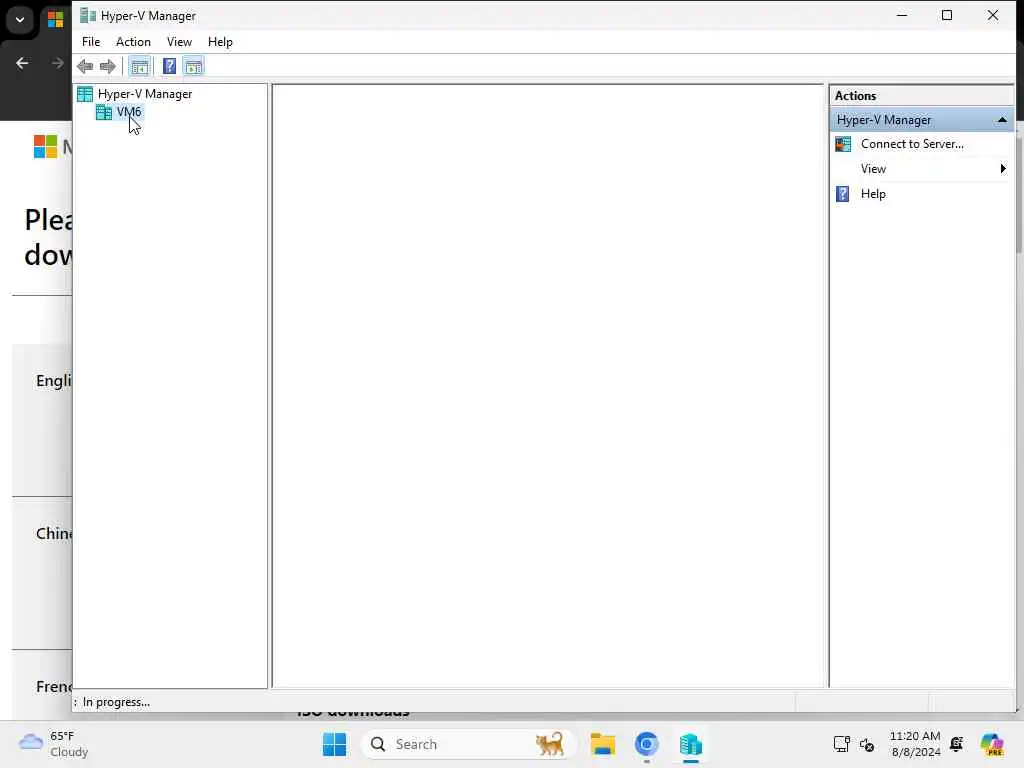Click the muted volume icon in tray

[867, 744]
